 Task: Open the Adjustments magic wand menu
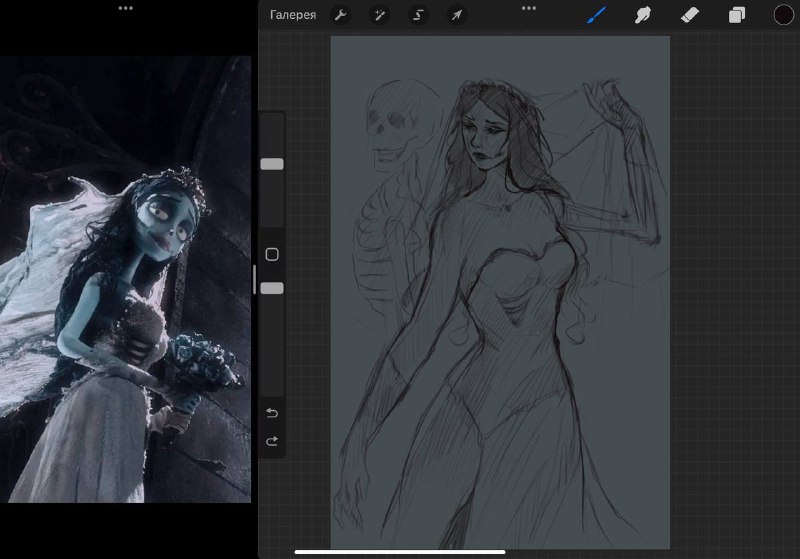379,15
